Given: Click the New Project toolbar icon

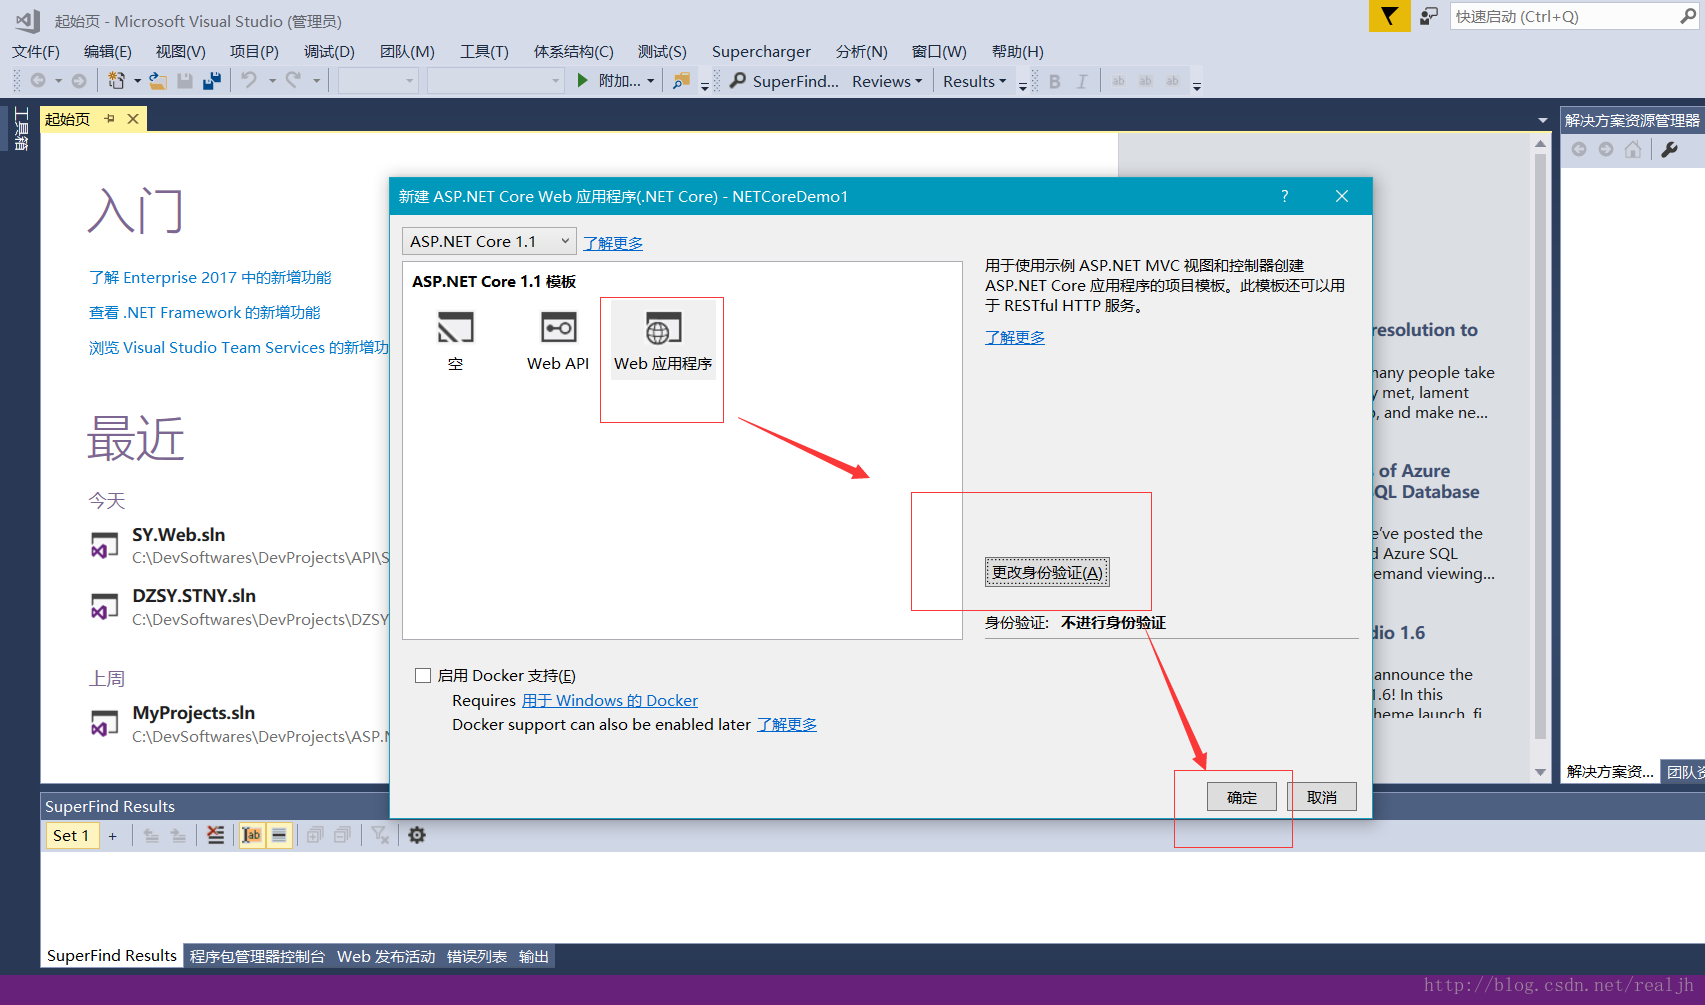Looking at the screenshot, I should click(117, 81).
